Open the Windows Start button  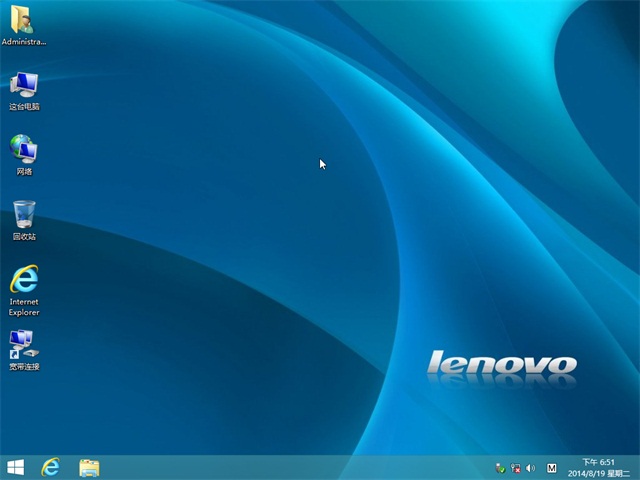click(16, 467)
